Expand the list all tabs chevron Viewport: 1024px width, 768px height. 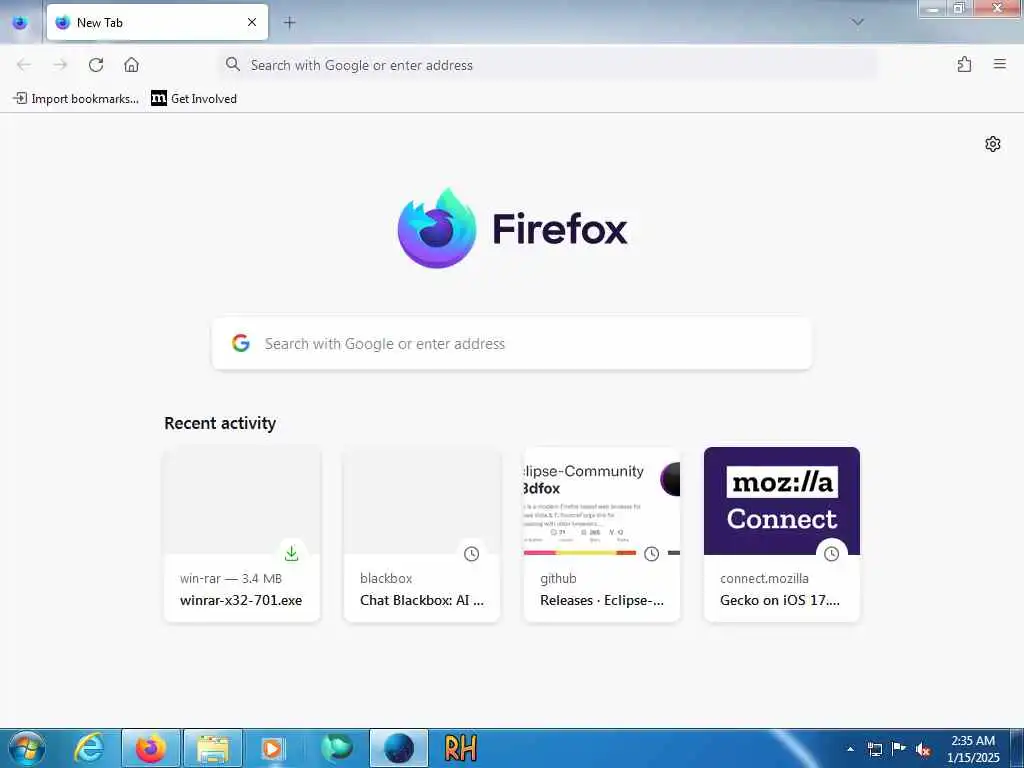(857, 22)
